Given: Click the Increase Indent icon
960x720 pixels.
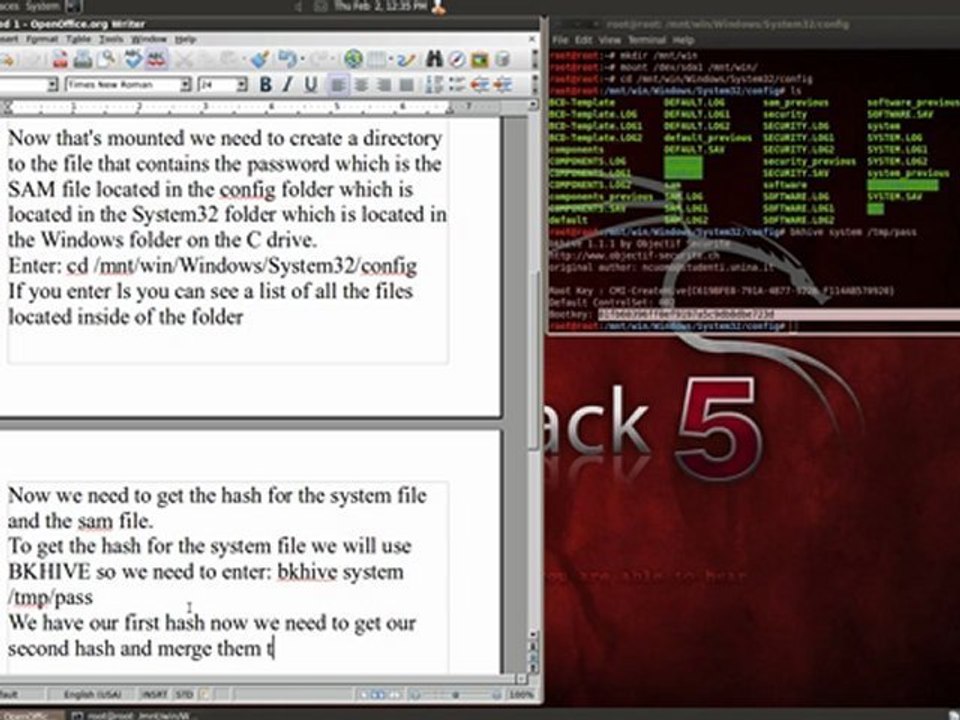Looking at the screenshot, I should coord(502,84).
